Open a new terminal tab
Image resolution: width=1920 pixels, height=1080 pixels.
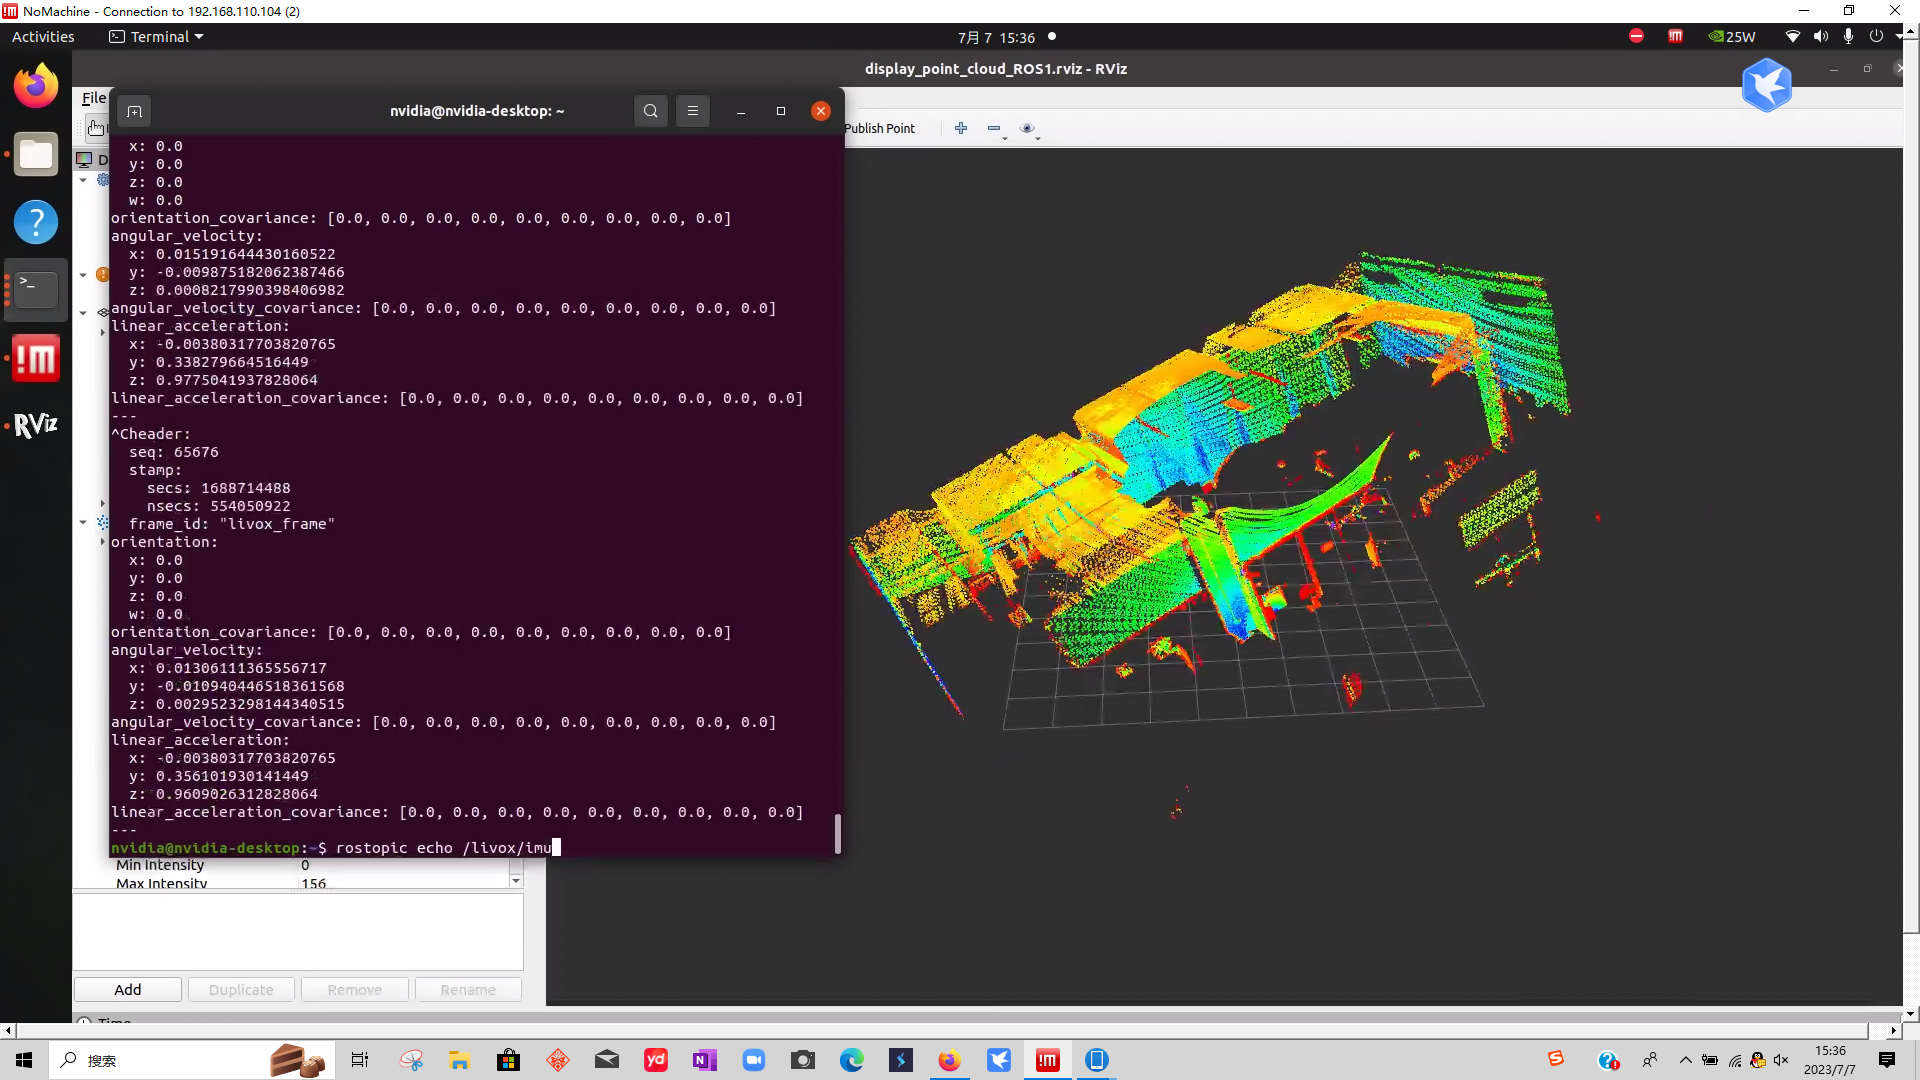(x=134, y=111)
